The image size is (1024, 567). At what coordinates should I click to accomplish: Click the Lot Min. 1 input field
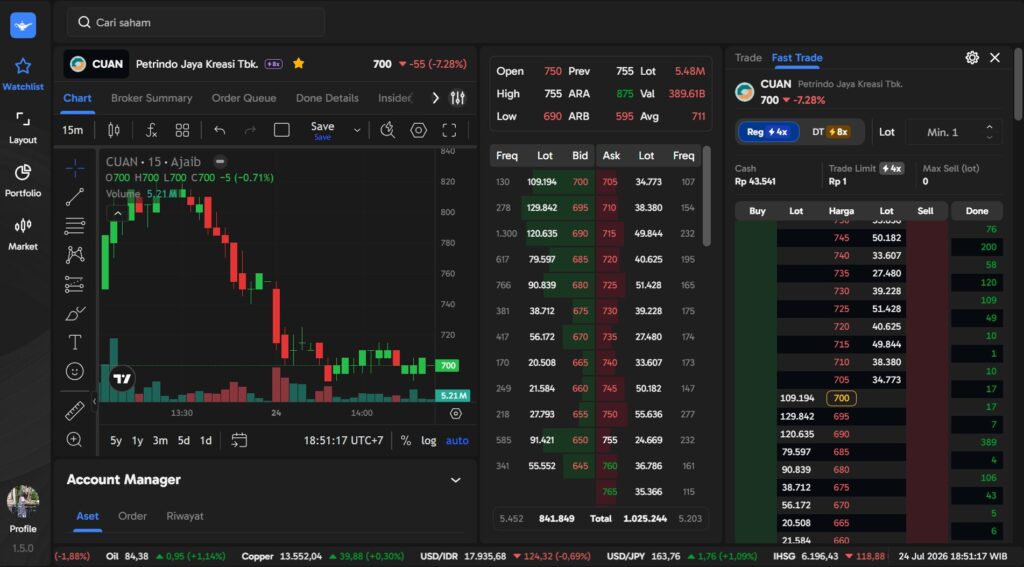tap(953, 132)
